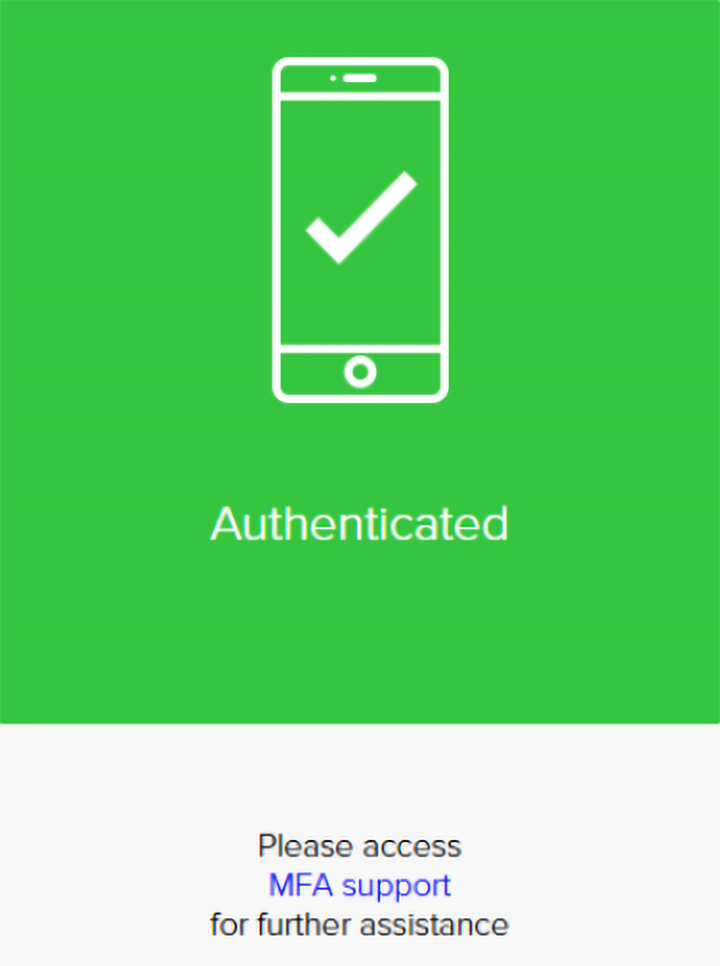
Task: Click the phone's speaker slot at top
Action: tap(360, 78)
